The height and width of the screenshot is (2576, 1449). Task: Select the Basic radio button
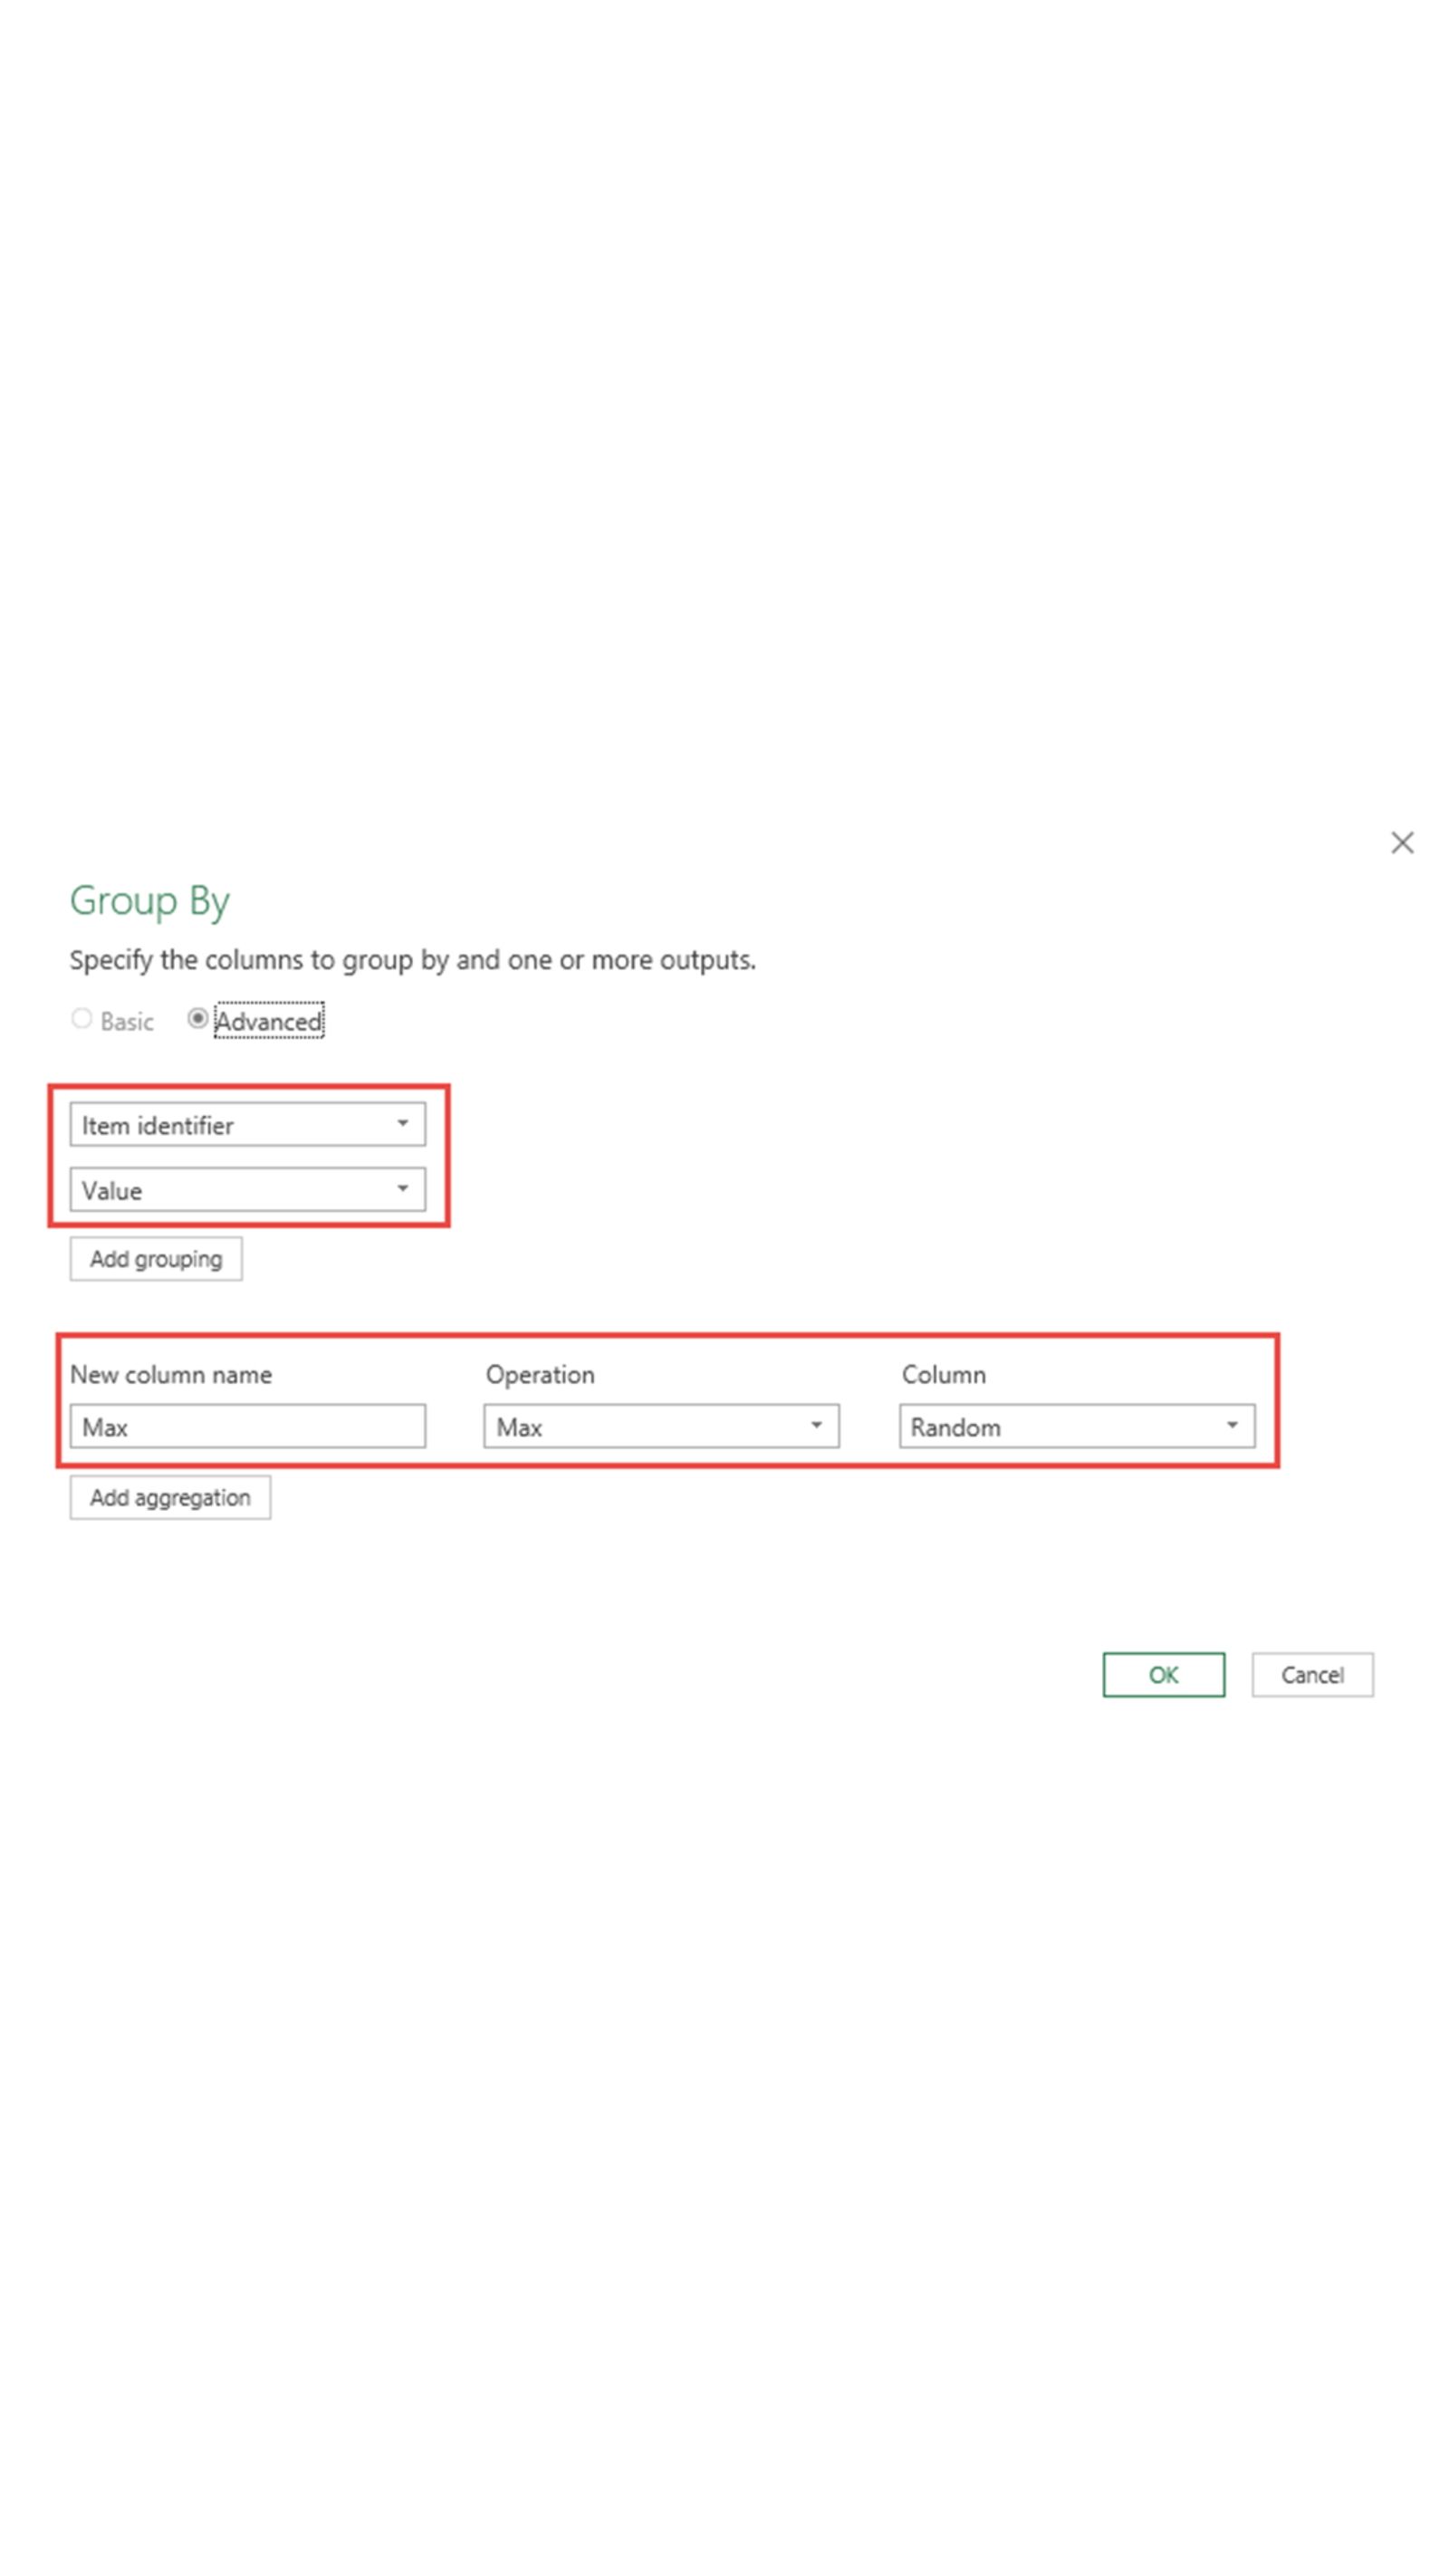[82, 1019]
